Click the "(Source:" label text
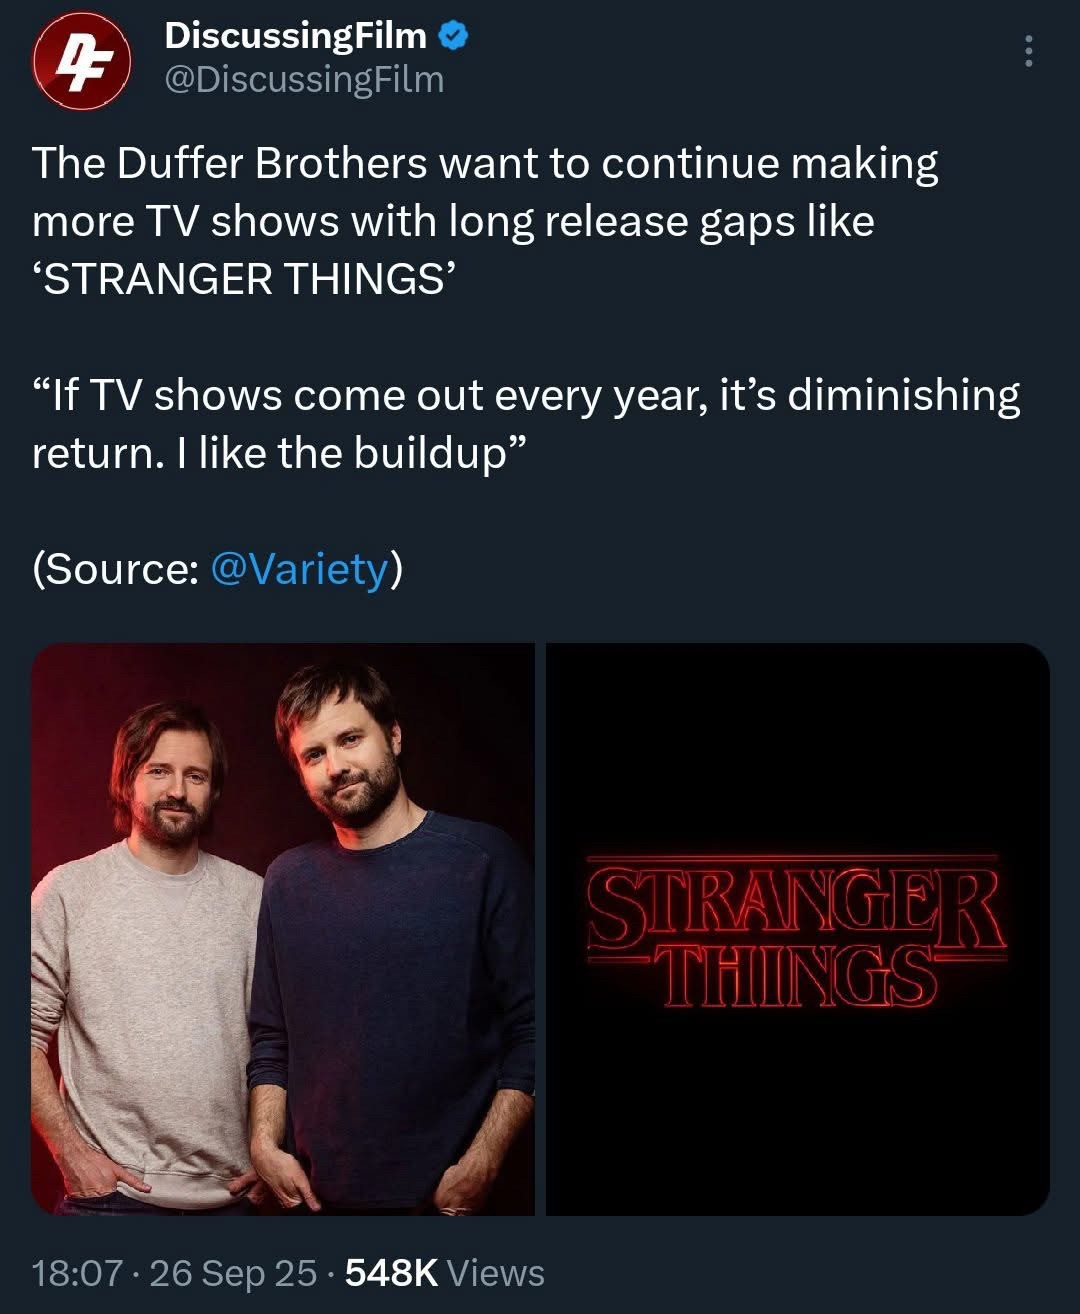Image resolution: width=1080 pixels, height=1314 pixels. tap(116, 569)
